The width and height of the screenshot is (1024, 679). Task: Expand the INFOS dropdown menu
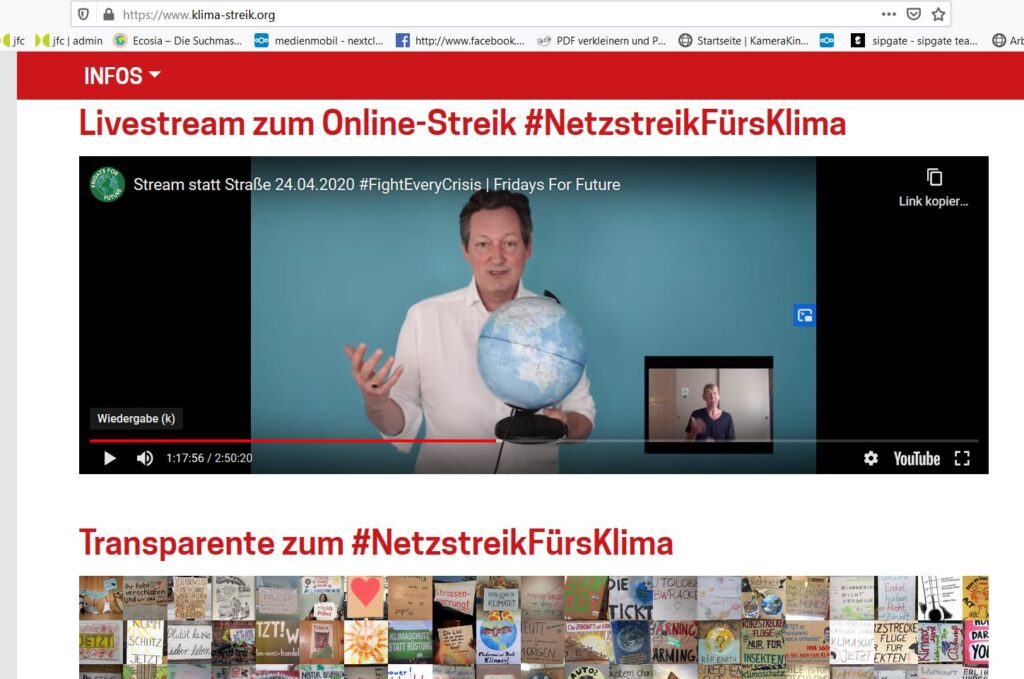click(122, 76)
